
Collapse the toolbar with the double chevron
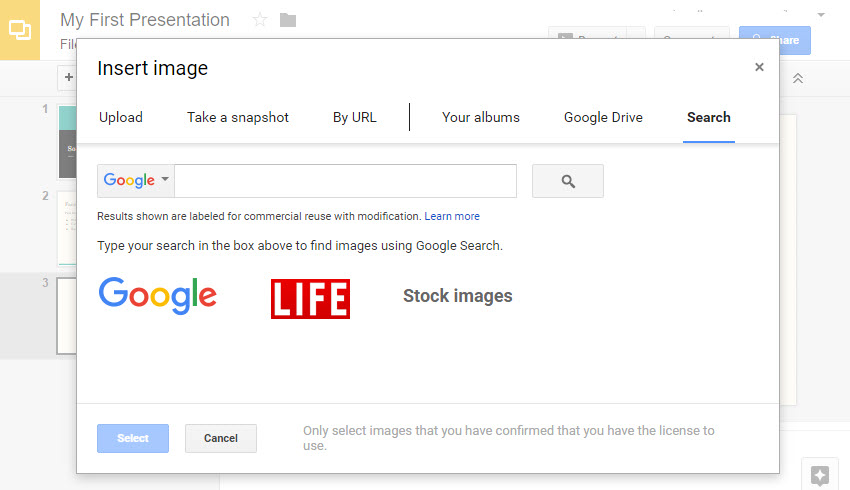[x=798, y=78]
